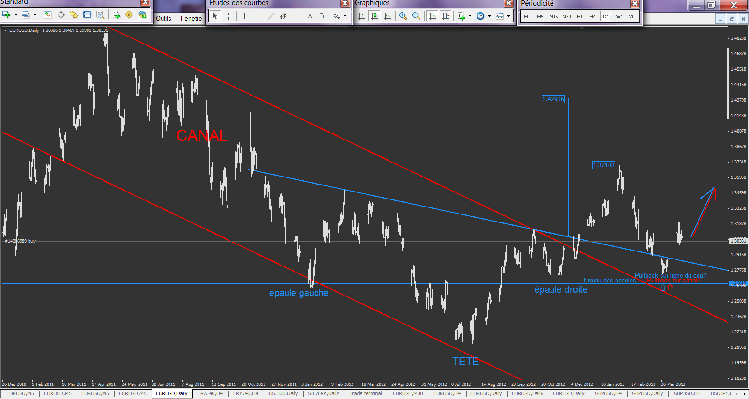Open the Outils menu
This screenshot has height=399, width=749.
click(x=164, y=18)
